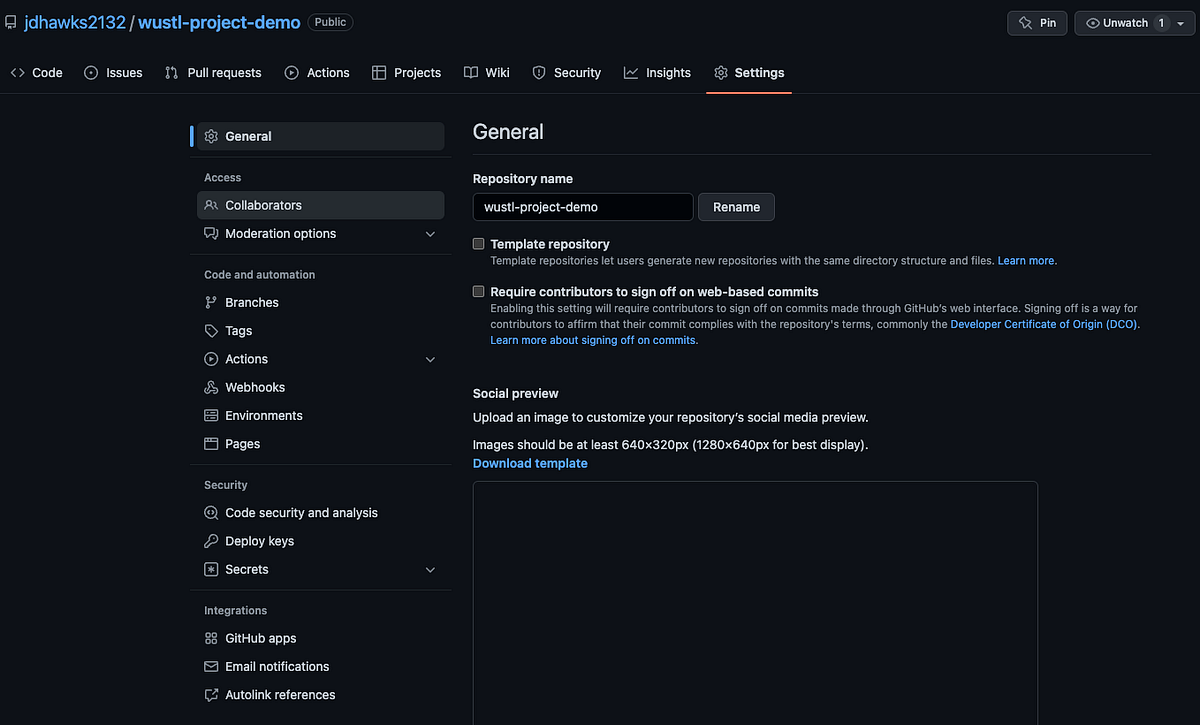Open the Branches settings icon

[x=210, y=302]
